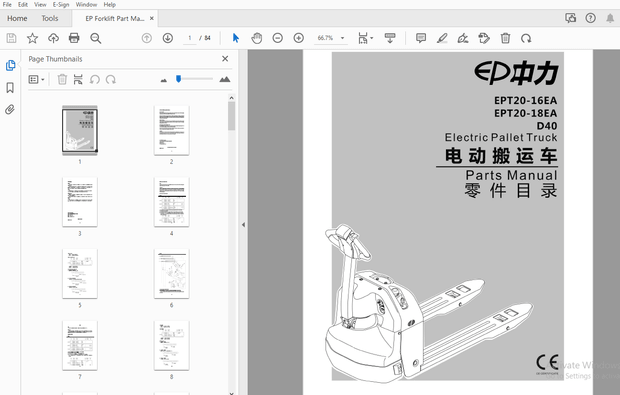Click the stamp tool icon
The height and width of the screenshot is (395, 620).
pos(484,38)
